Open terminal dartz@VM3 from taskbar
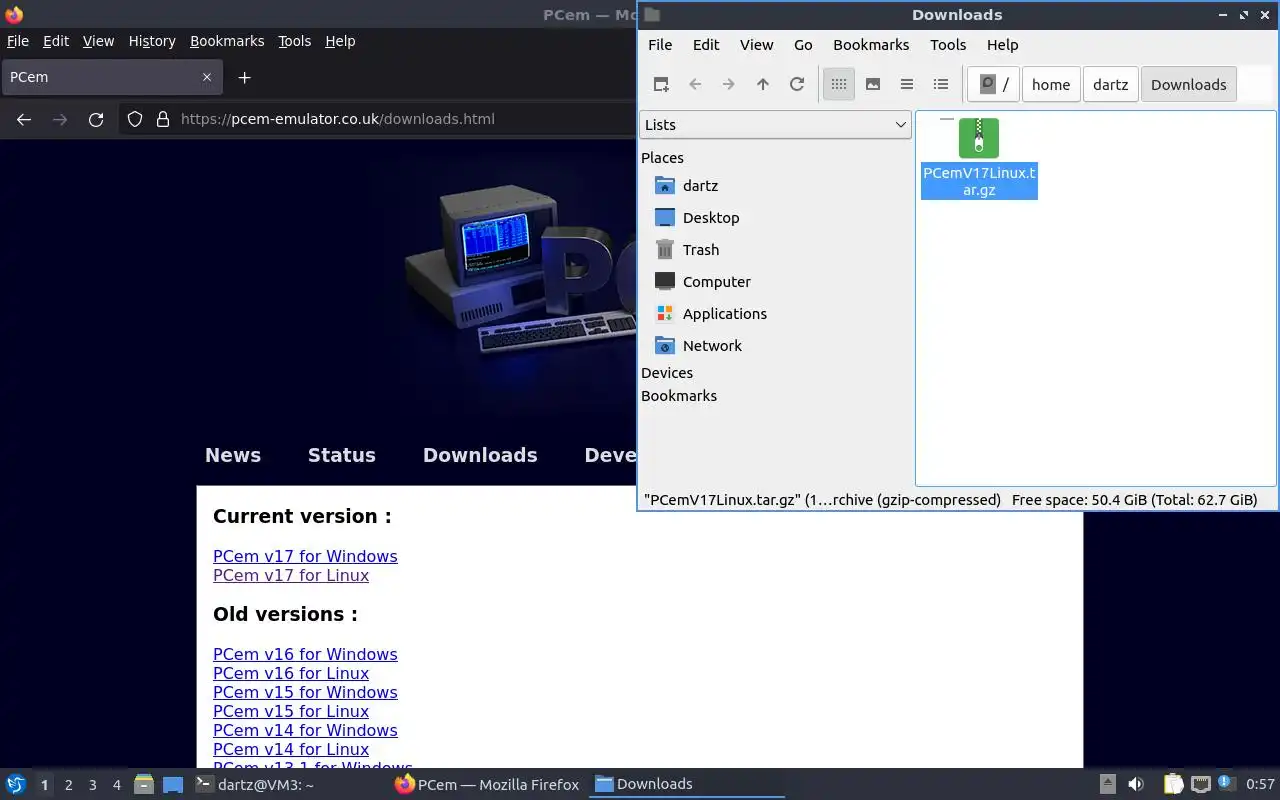 [256, 784]
